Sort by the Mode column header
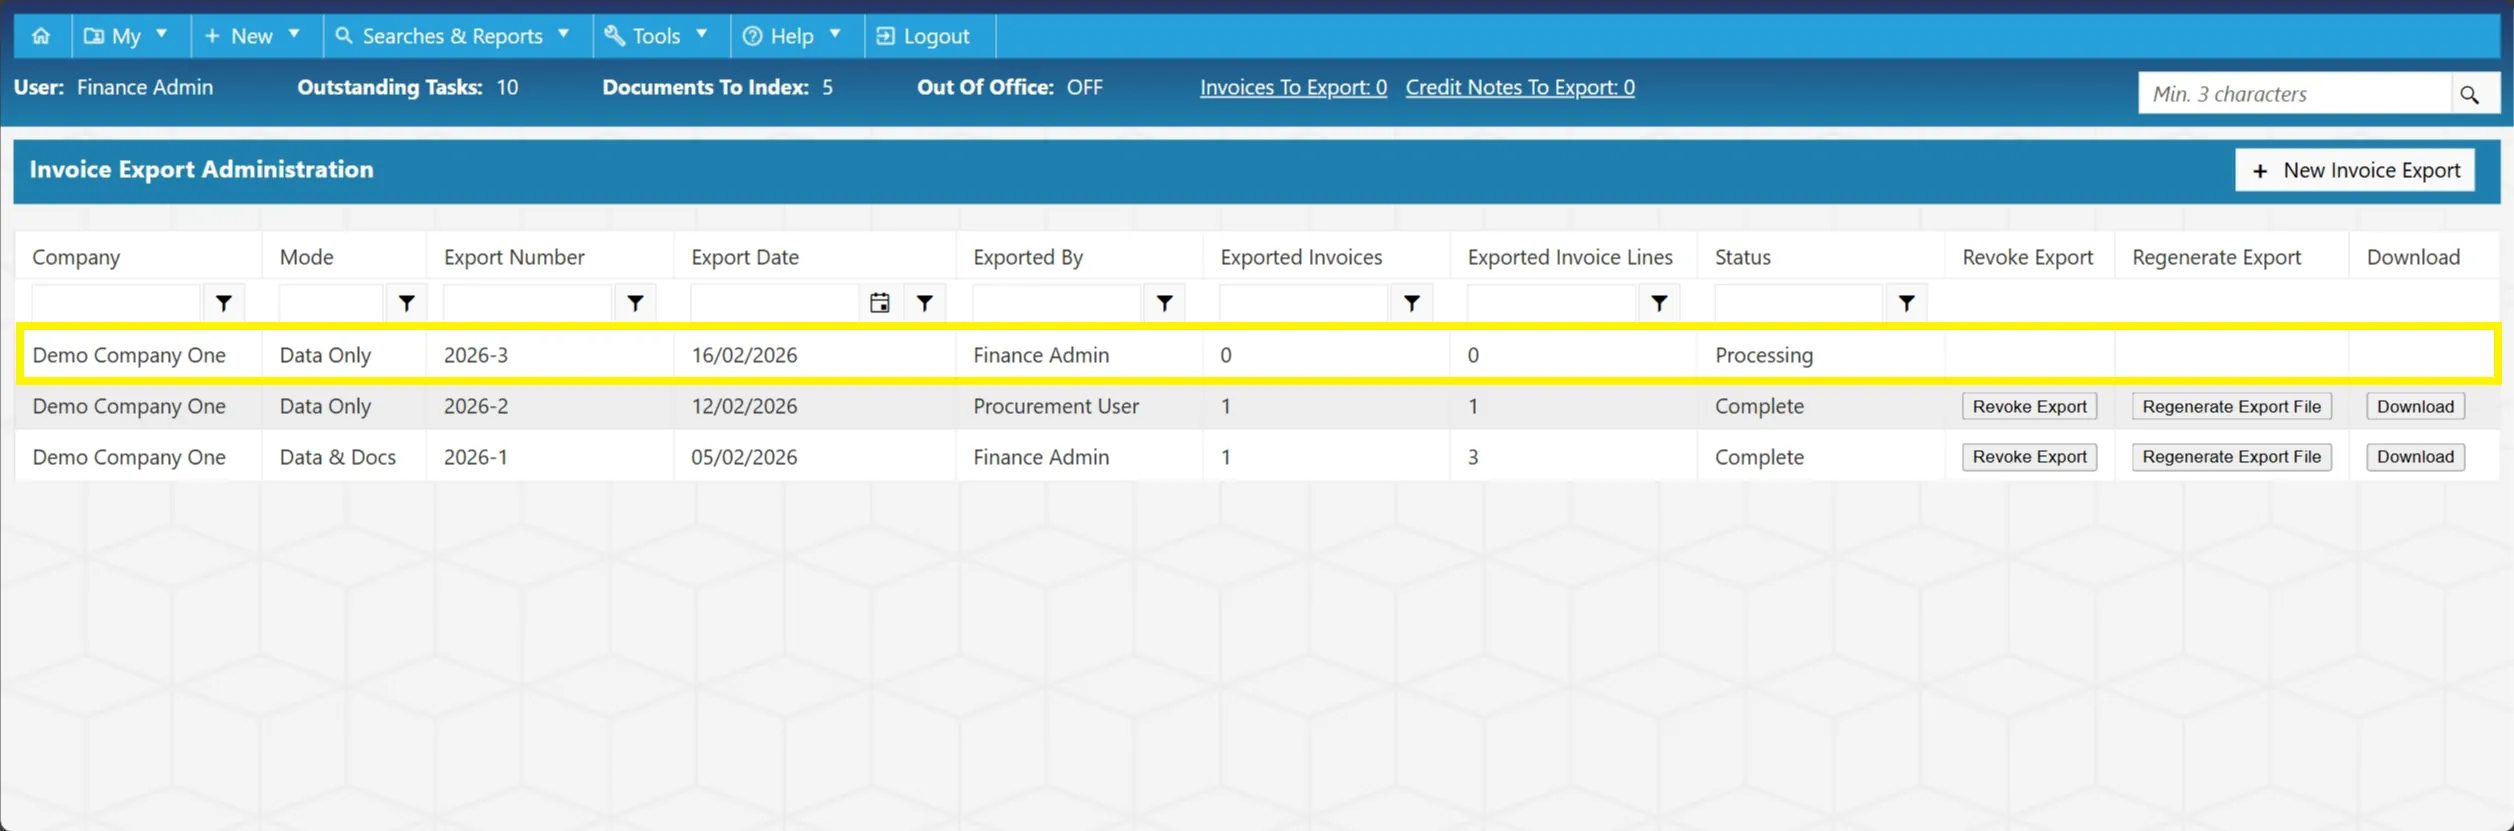 307,257
